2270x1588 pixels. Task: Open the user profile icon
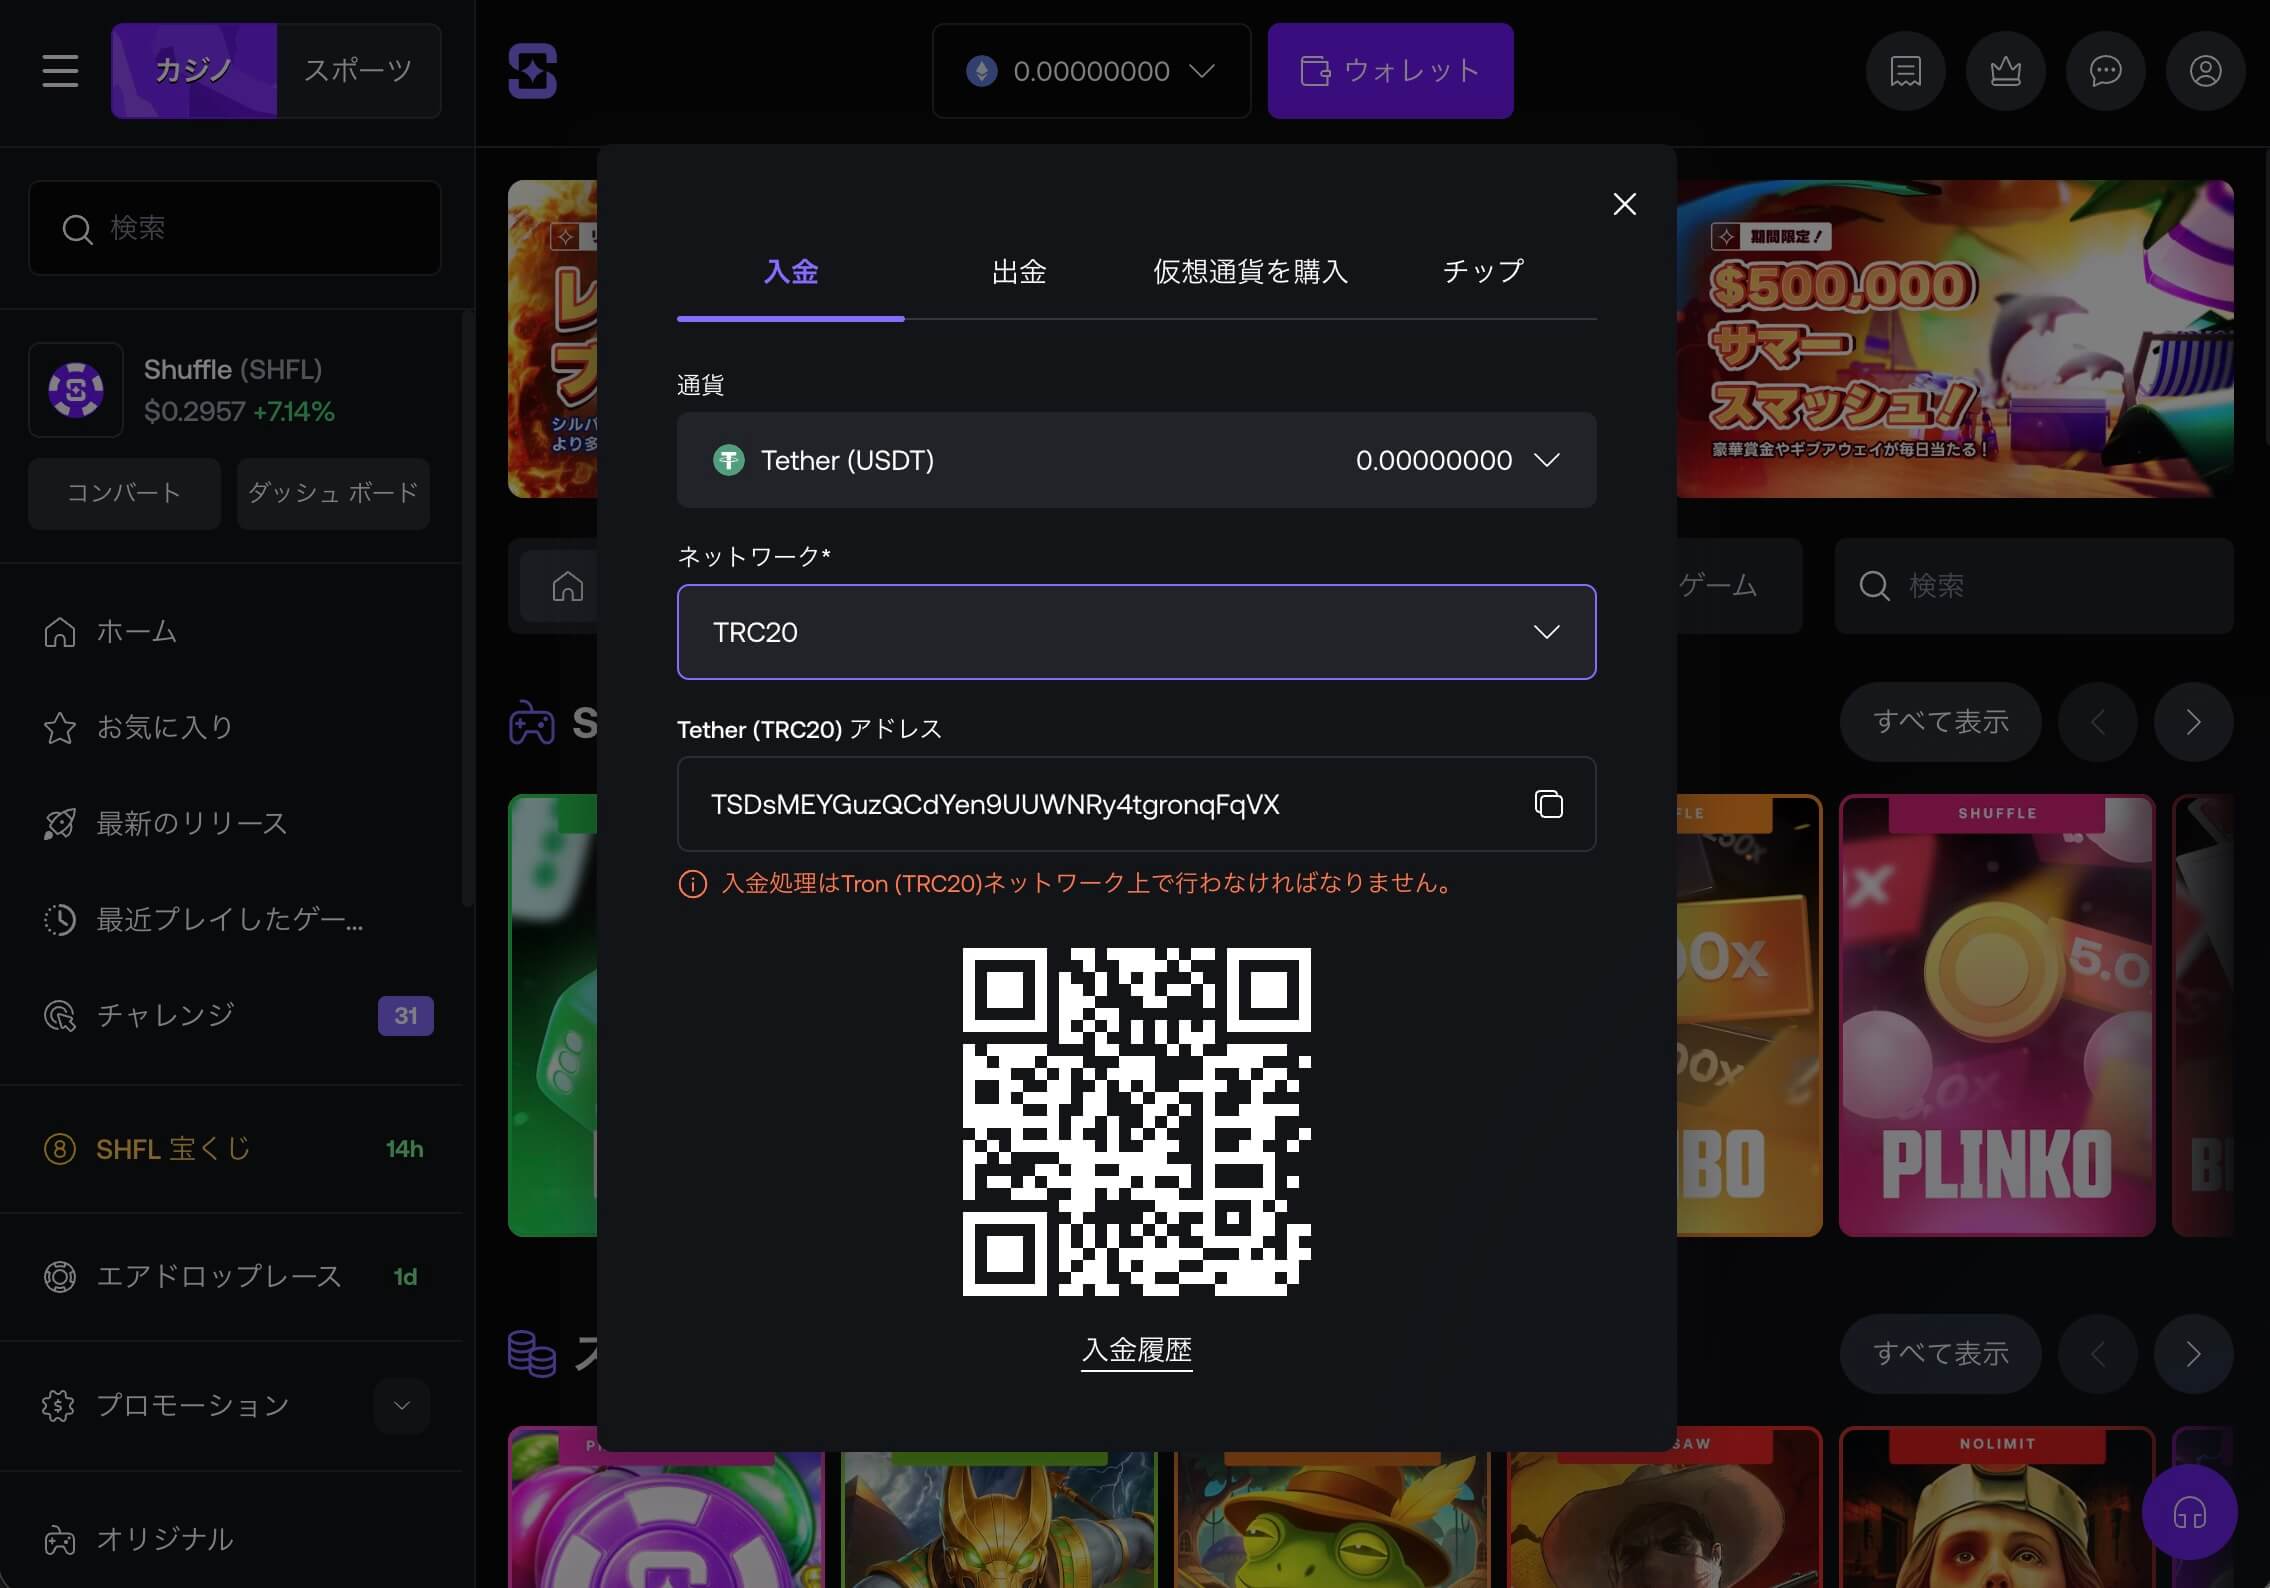click(2205, 71)
